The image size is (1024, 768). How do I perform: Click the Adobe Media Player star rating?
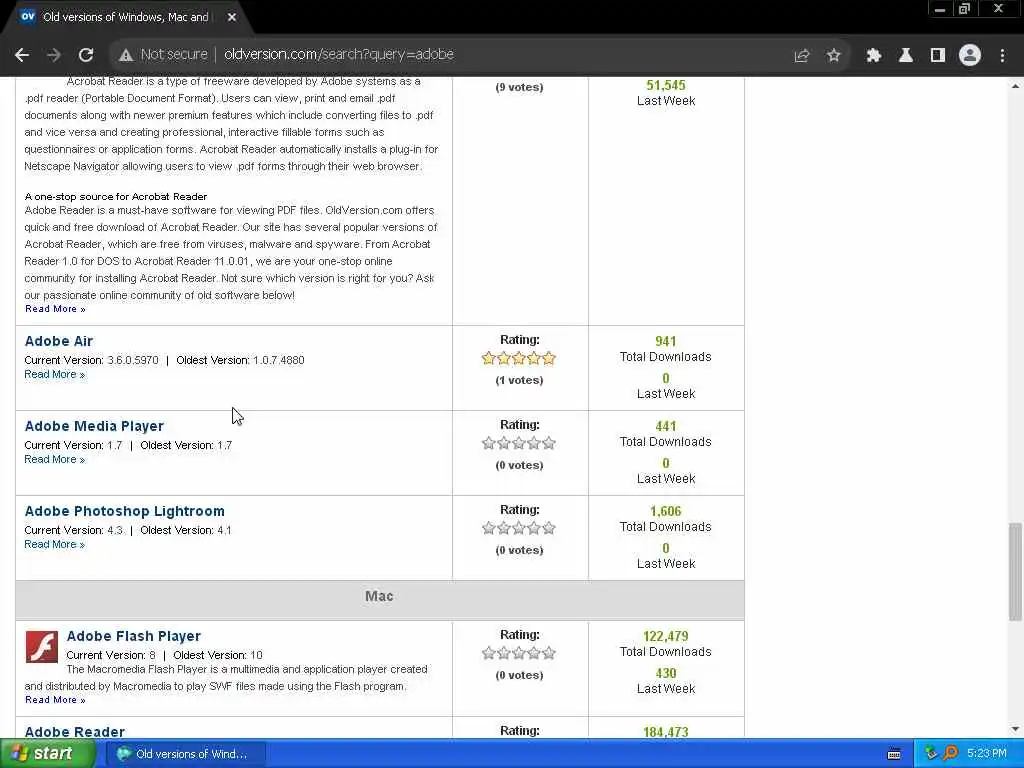click(519, 443)
